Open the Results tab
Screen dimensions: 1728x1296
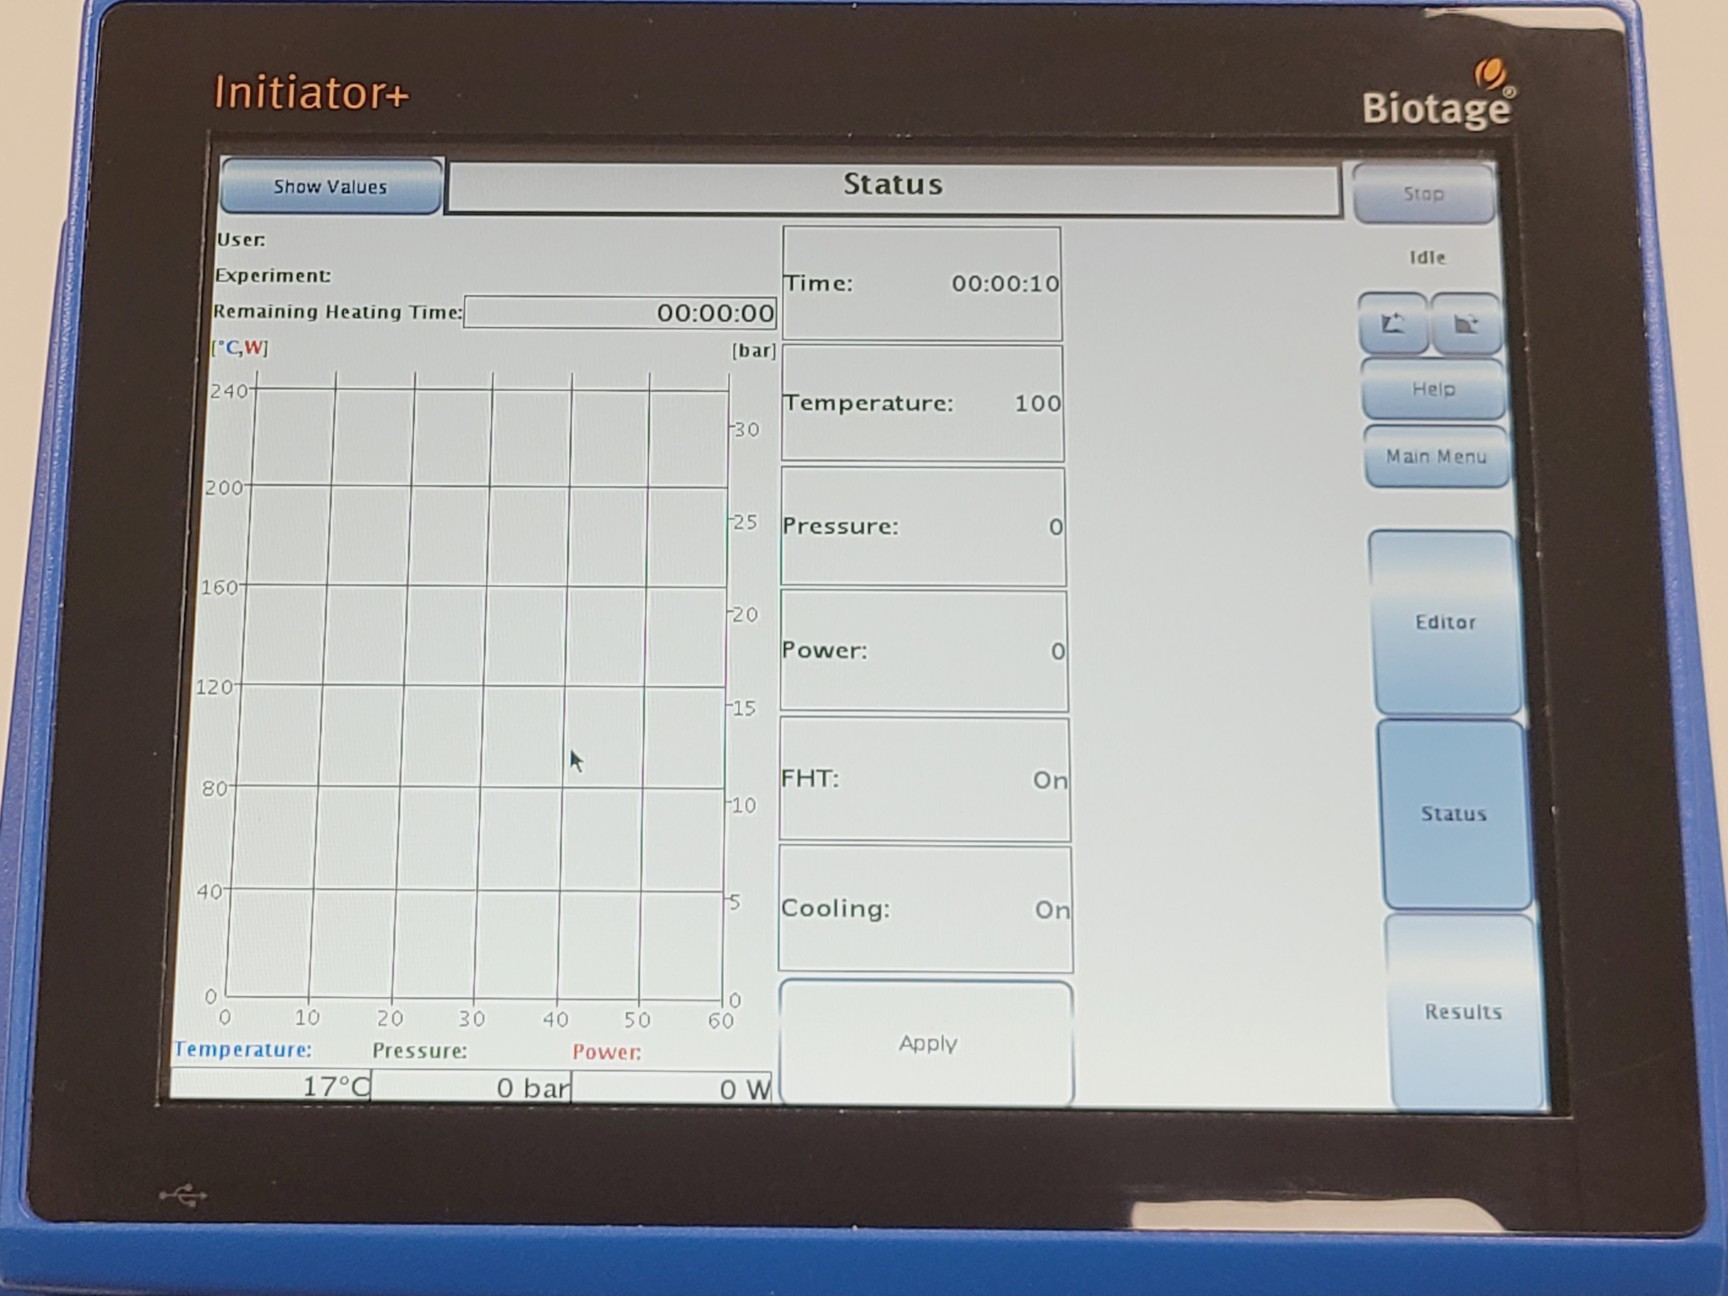[x=1464, y=1012]
